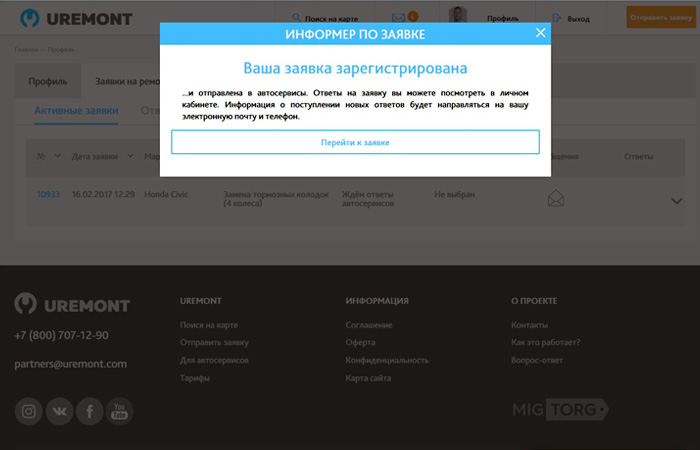Switch to the 'Профиль' tab
The height and width of the screenshot is (450, 700).
tap(48, 81)
